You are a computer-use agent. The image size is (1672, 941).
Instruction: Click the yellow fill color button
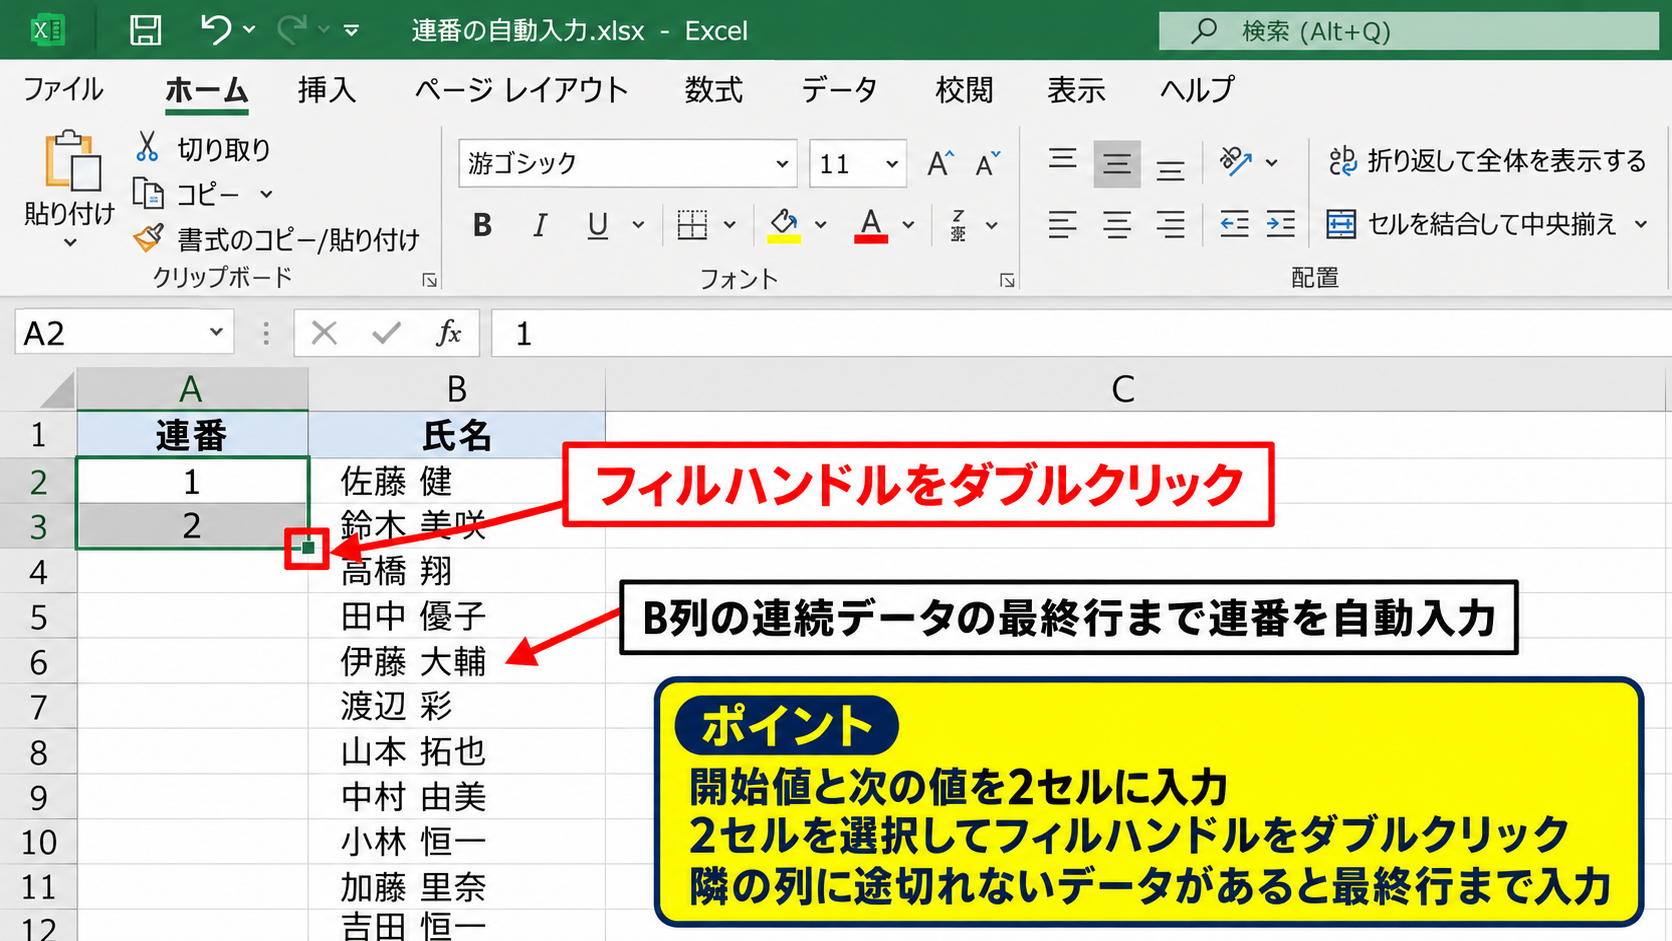[x=784, y=225]
